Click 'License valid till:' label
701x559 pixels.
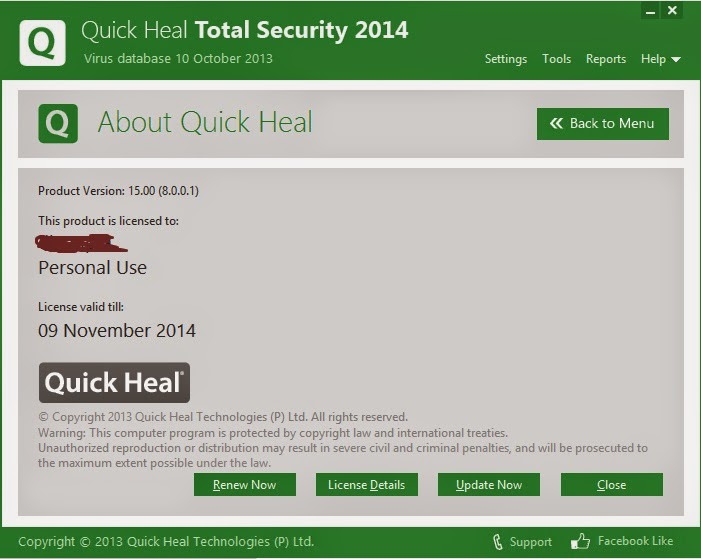pyautogui.click(x=81, y=307)
